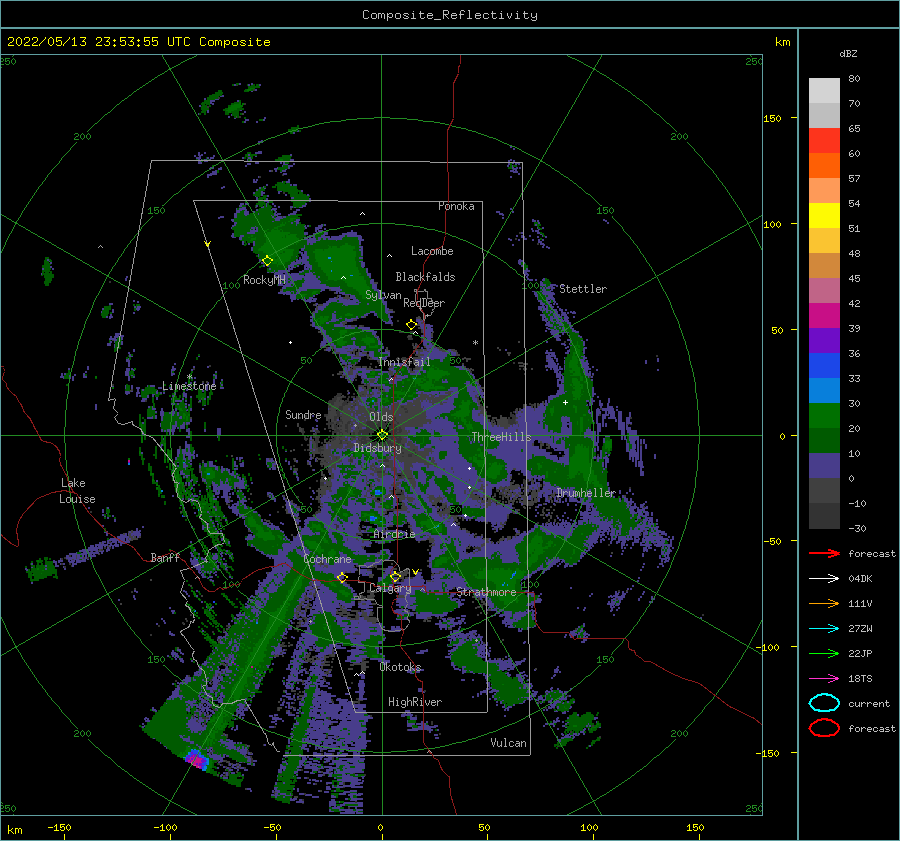Click the Lake Louise label
The height and width of the screenshot is (841, 900).
[77, 491]
